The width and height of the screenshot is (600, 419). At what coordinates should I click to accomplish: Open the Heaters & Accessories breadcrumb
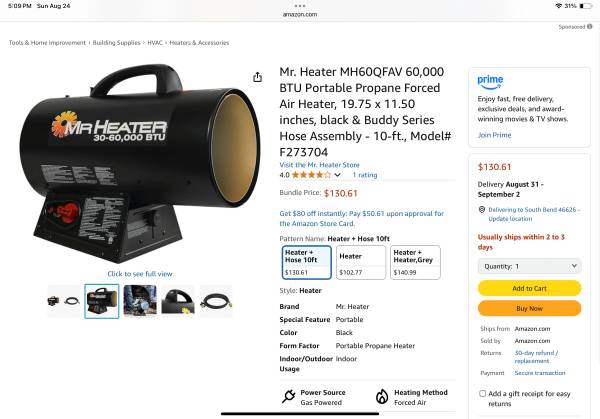(199, 43)
